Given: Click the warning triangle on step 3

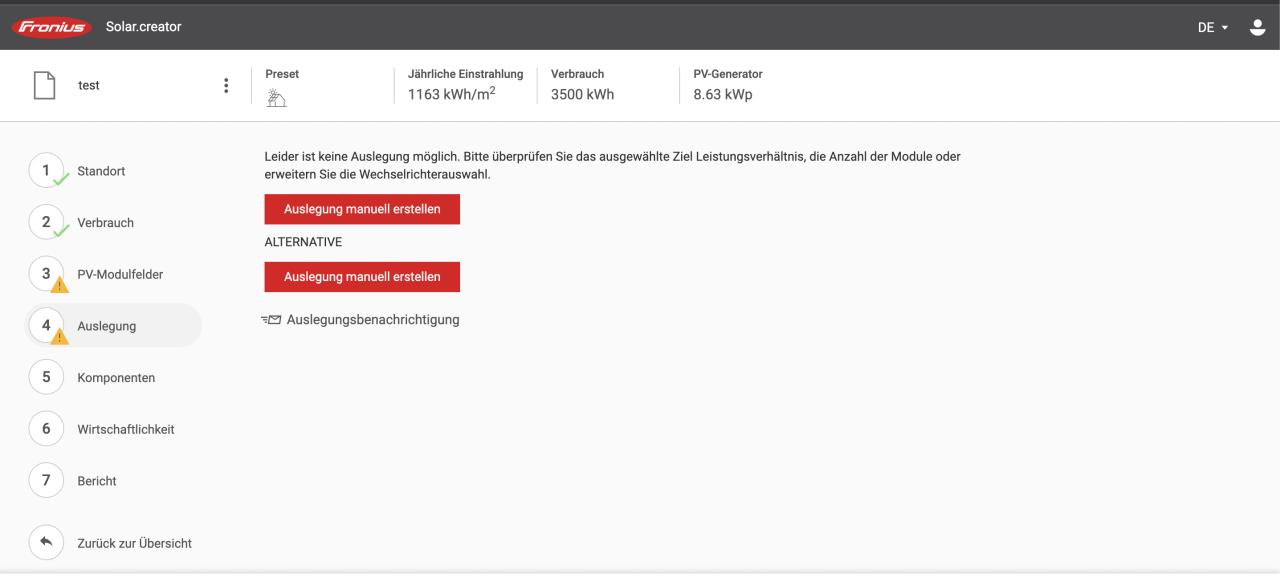Looking at the screenshot, I should pos(59,285).
